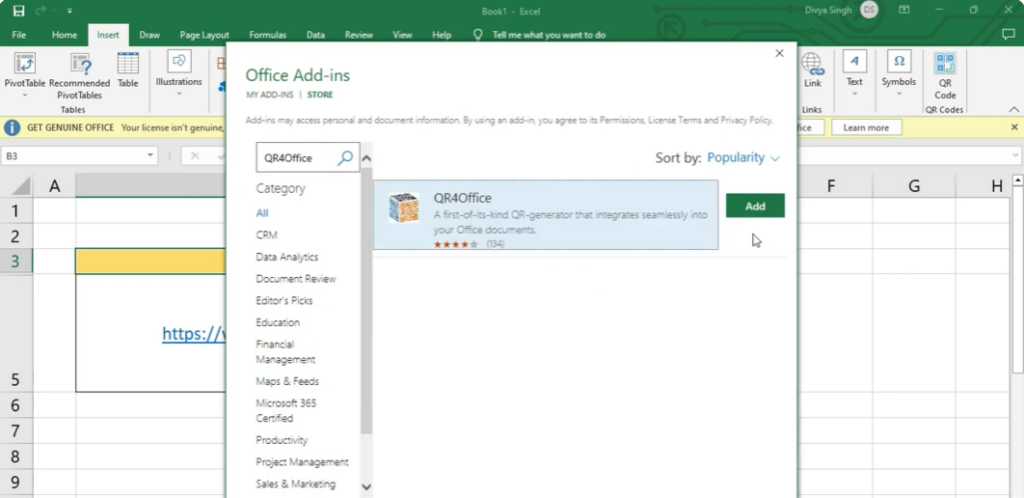Switch to MY ADD-INS tab
This screenshot has width=1024, height=498.
(x=270, y=95)
